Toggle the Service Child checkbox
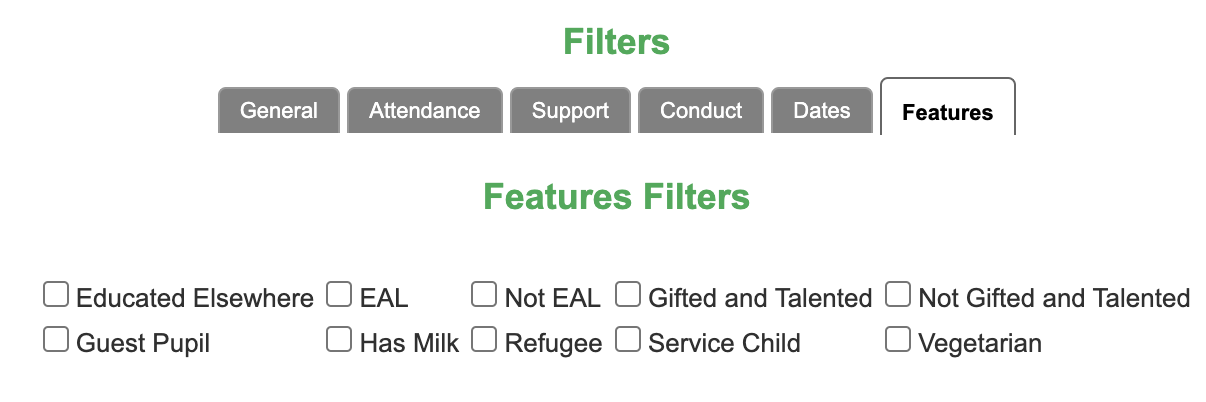The image size is (1206, 402). pos(628,340)
